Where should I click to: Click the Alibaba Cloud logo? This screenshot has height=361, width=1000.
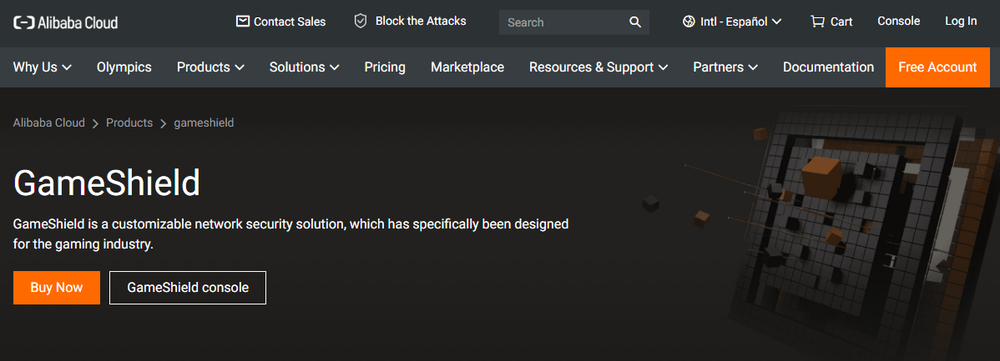pyautogui.click(x=66, y=22)
